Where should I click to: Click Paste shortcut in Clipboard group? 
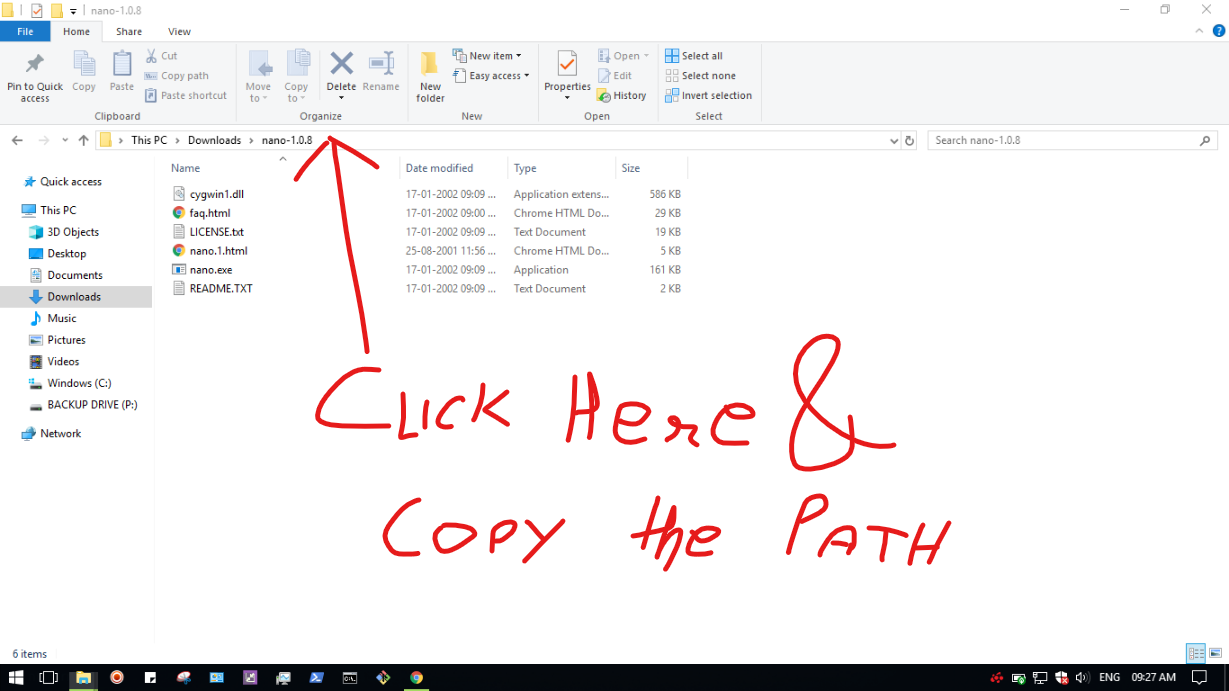(x=185, y=96)
